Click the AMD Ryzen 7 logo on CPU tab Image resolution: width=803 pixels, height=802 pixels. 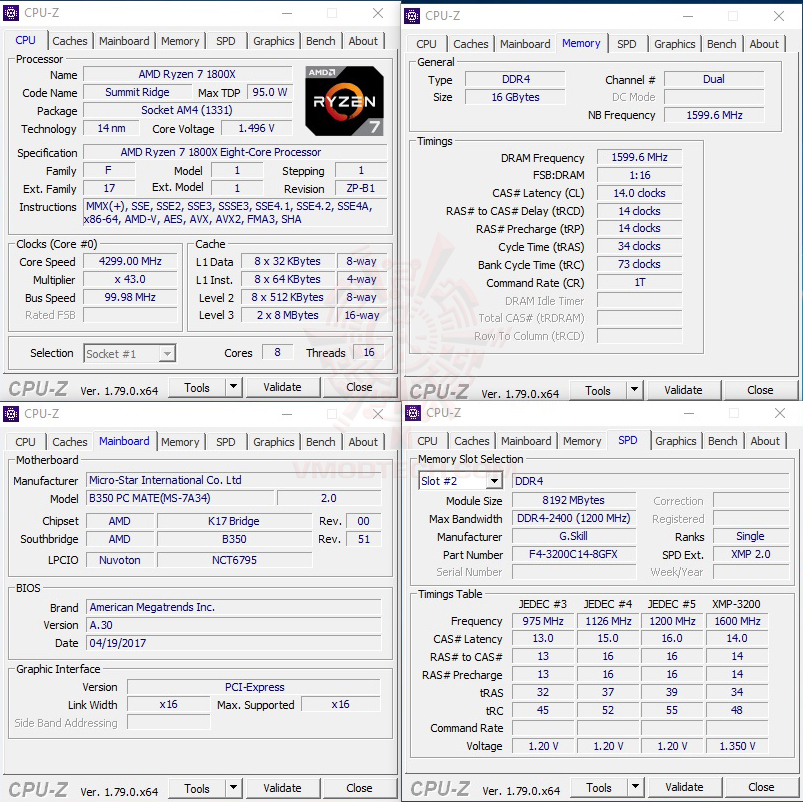click(x=343, y=100)
